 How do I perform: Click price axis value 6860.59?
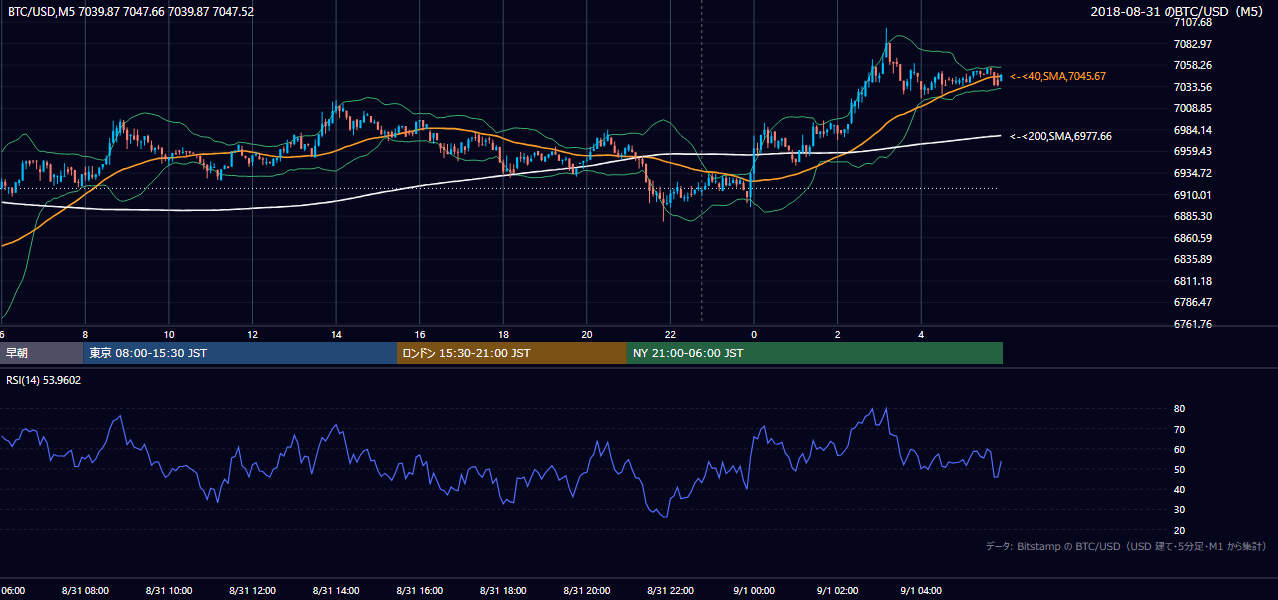point(1194,238)
